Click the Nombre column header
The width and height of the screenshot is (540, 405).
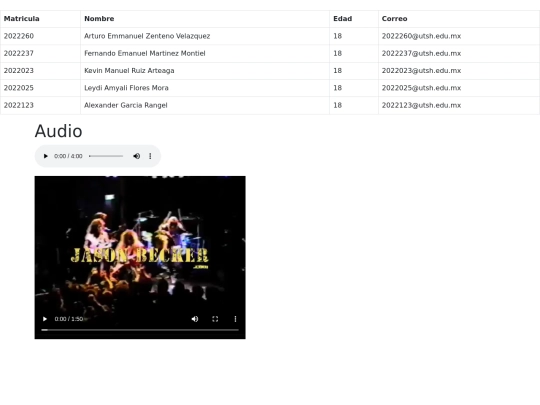point(99,19)
